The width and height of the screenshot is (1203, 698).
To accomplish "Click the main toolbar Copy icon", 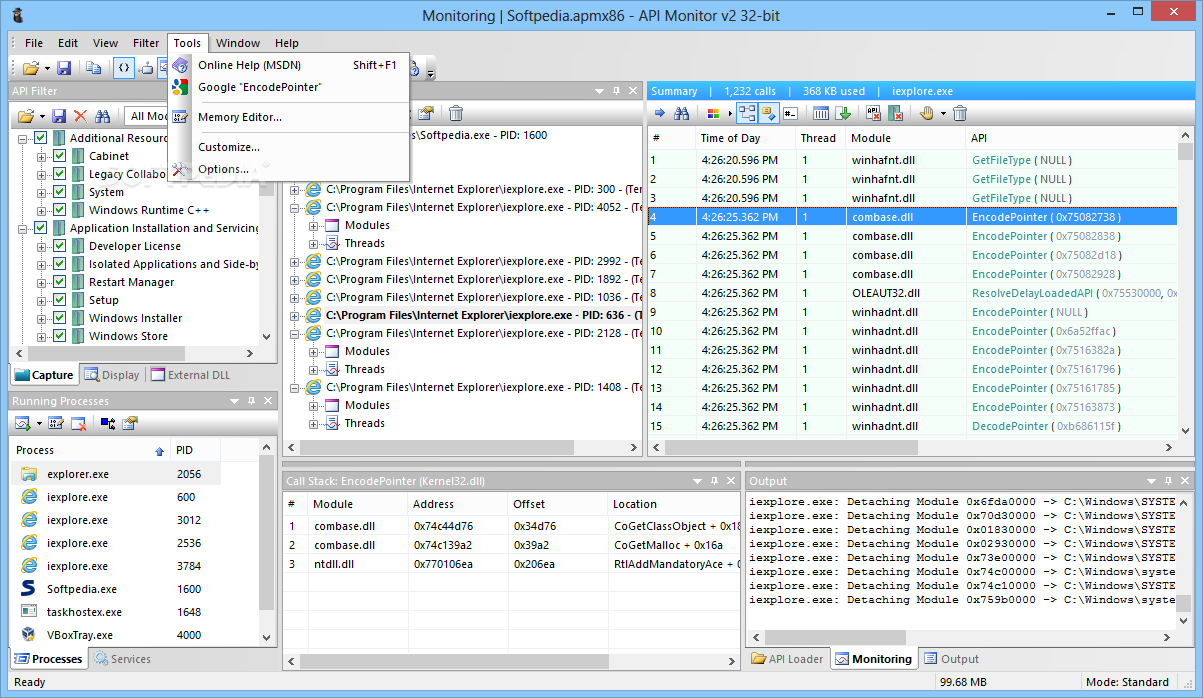I will [93, 68].
